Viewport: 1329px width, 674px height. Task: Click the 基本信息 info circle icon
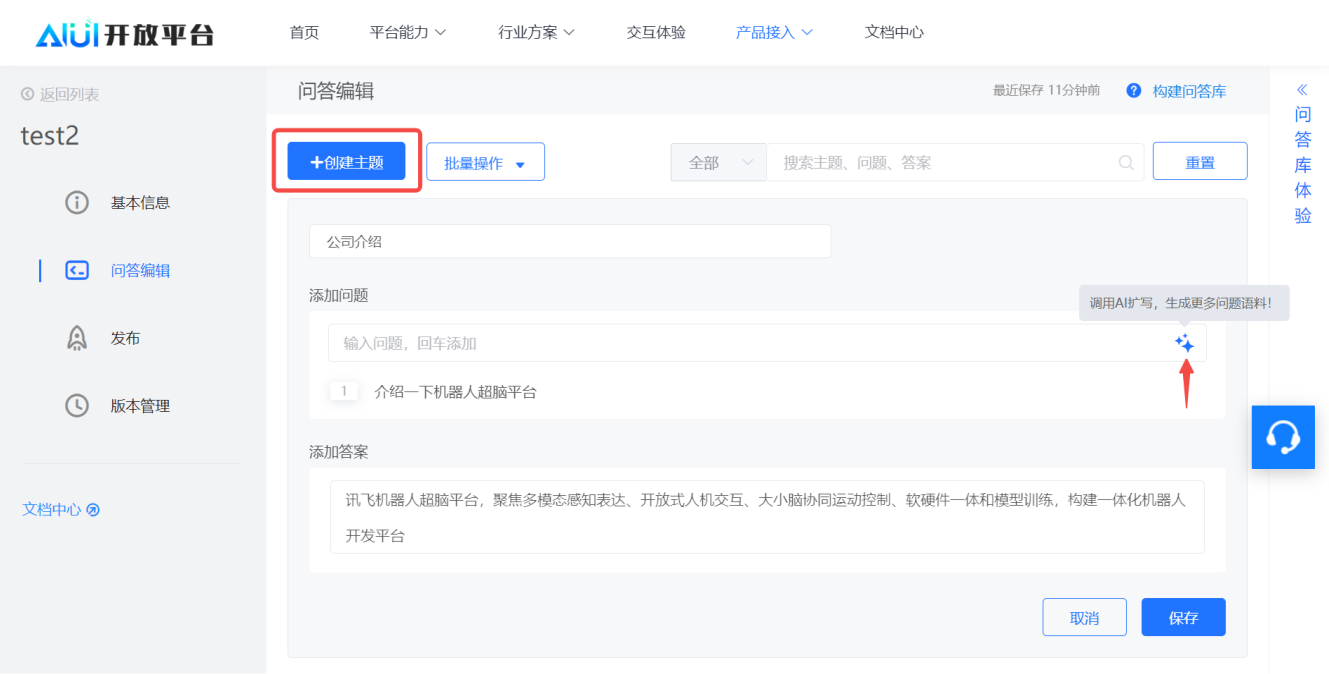(x=77, y=202)
